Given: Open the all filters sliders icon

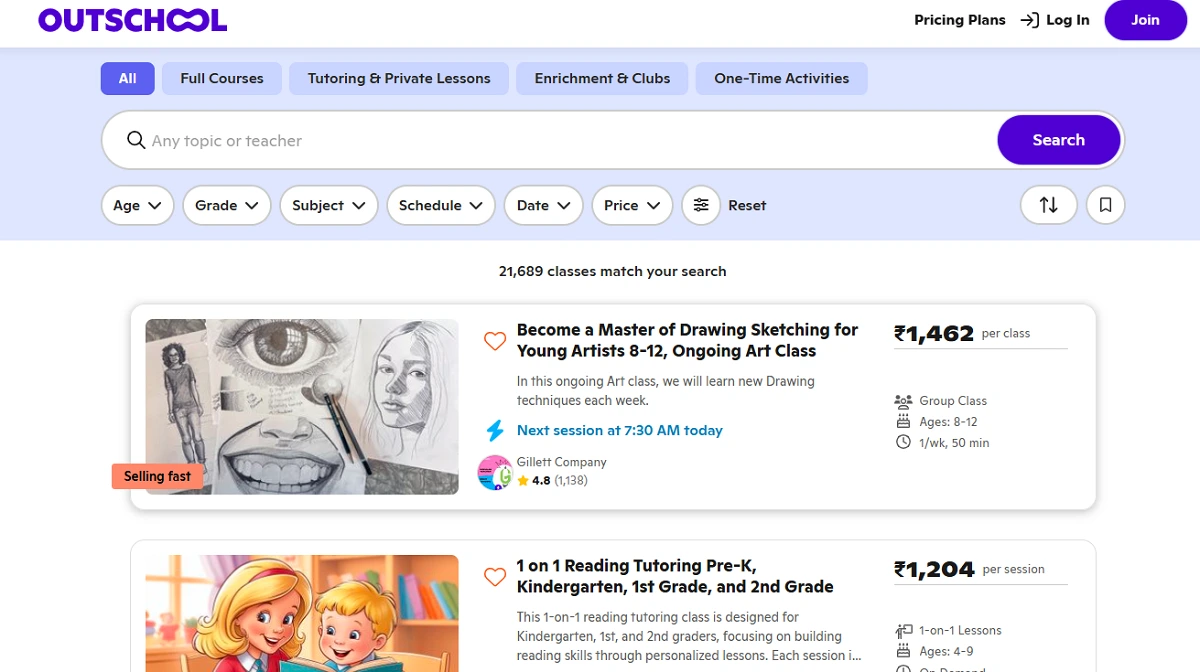Looking at the screenshot, I should [x=701, y=205].
